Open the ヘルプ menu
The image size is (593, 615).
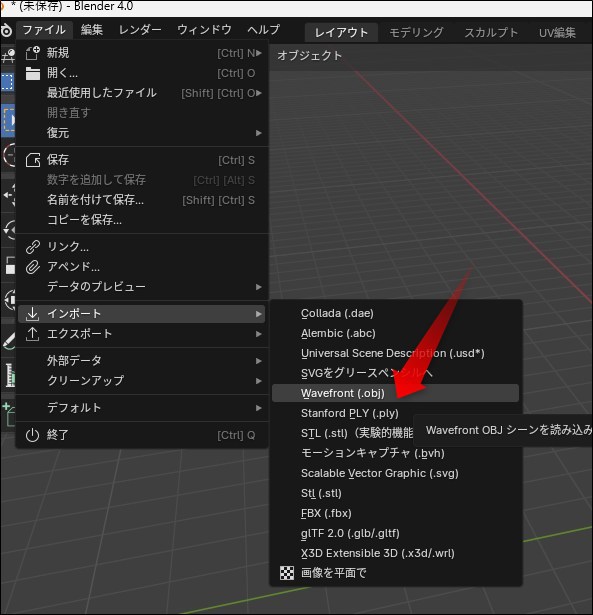264,30
